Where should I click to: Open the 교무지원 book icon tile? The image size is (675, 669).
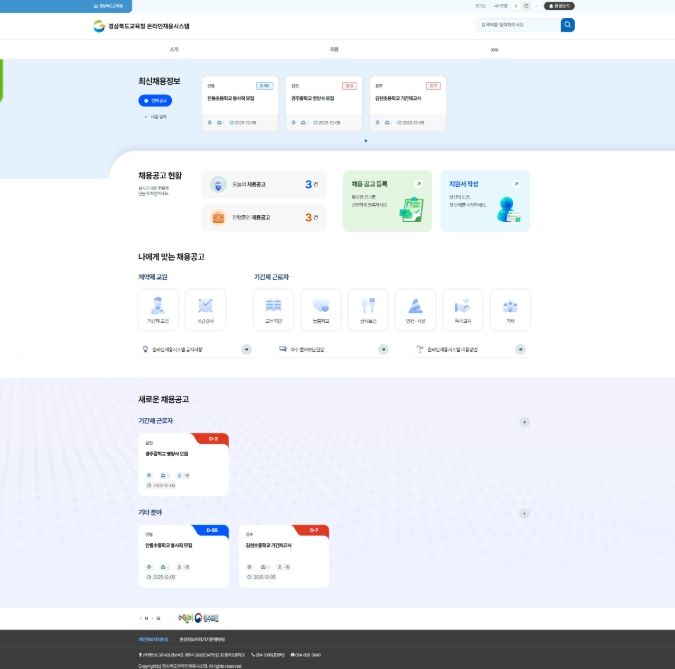(273, 309)
